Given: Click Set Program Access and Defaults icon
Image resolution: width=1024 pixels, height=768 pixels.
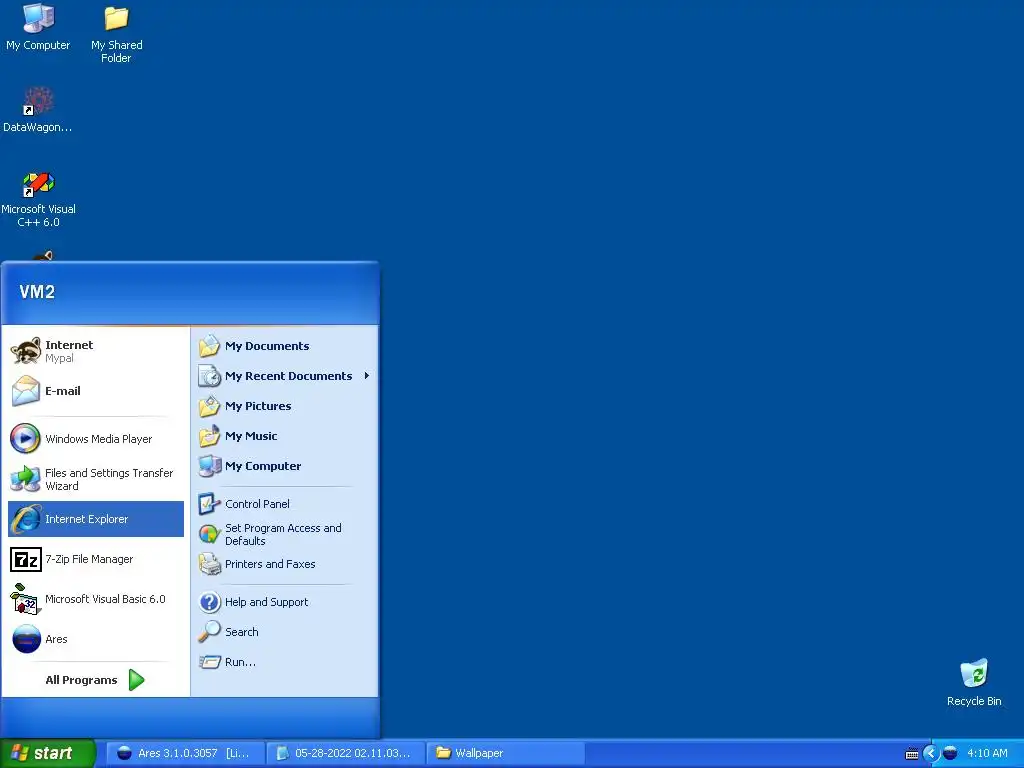Looking at the screenshot, I should [x=210, y=534].
